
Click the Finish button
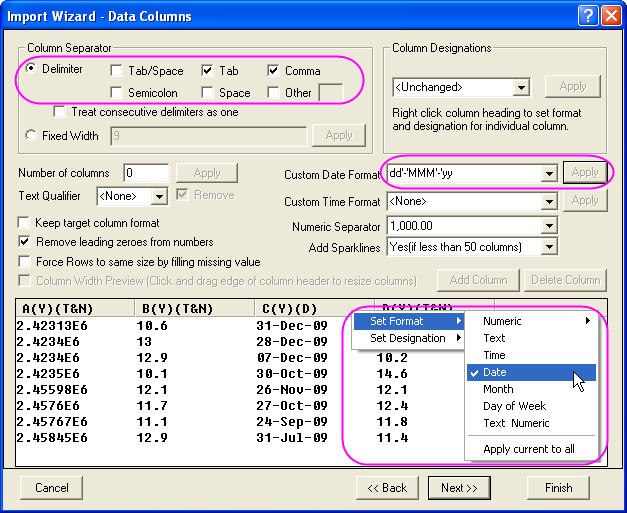pos(558,488)
